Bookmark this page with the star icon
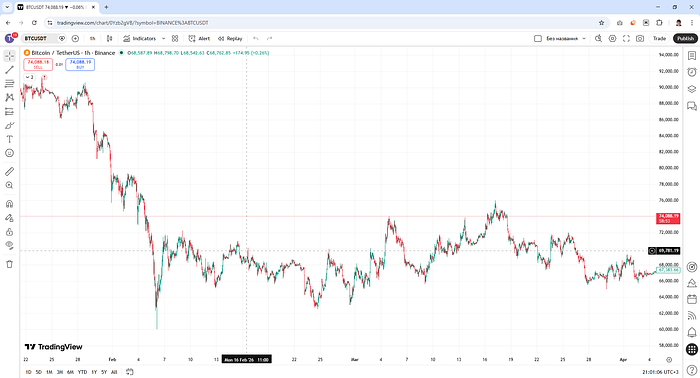The image size is (700, 378). 601,23
